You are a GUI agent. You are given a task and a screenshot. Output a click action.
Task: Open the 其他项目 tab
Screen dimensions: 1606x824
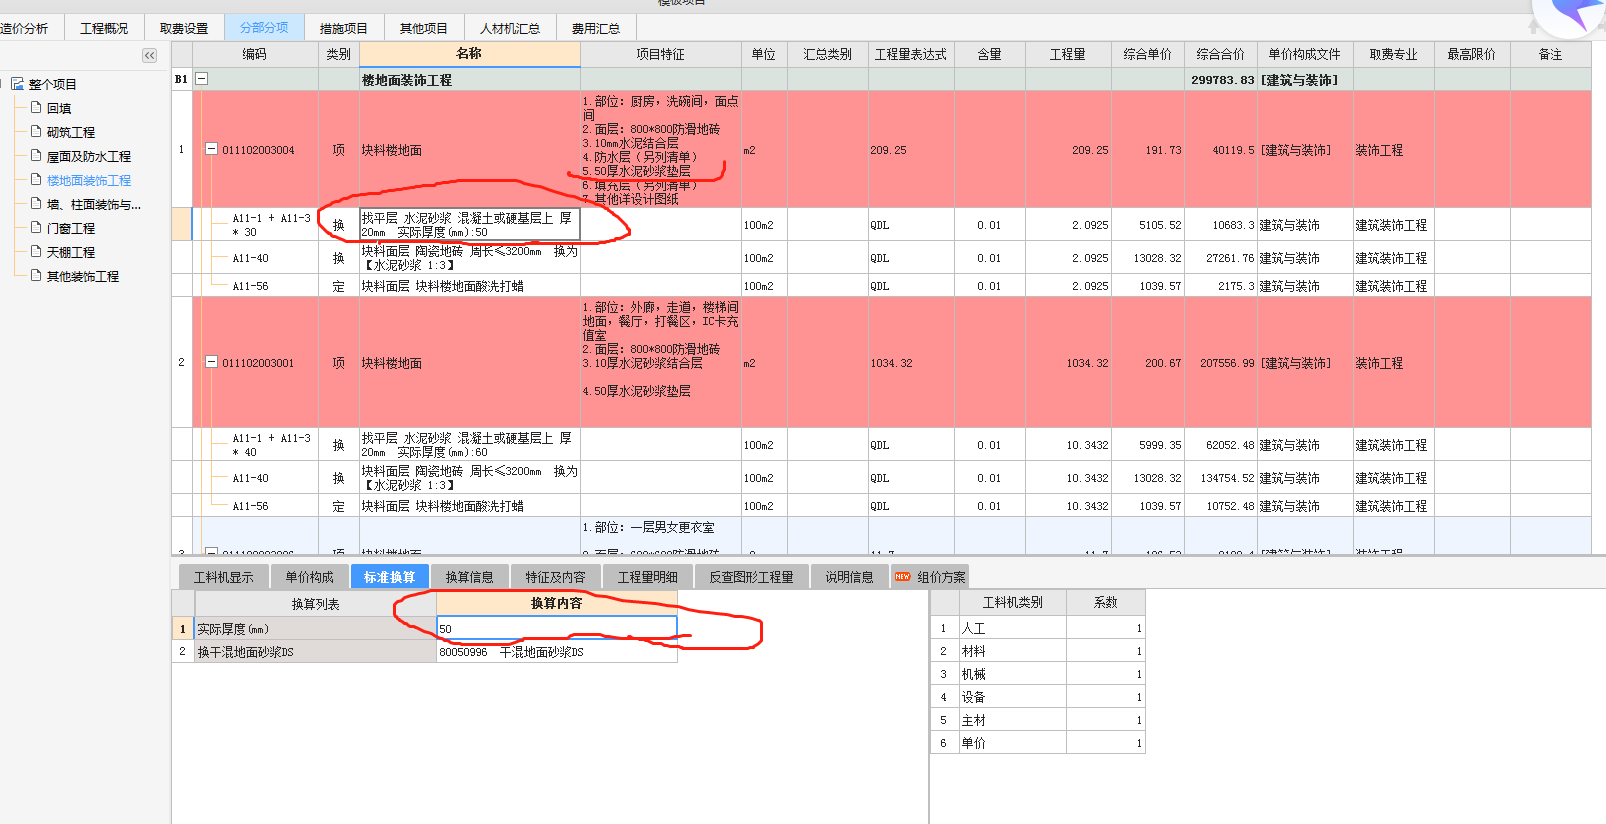[x=424, y=28]
